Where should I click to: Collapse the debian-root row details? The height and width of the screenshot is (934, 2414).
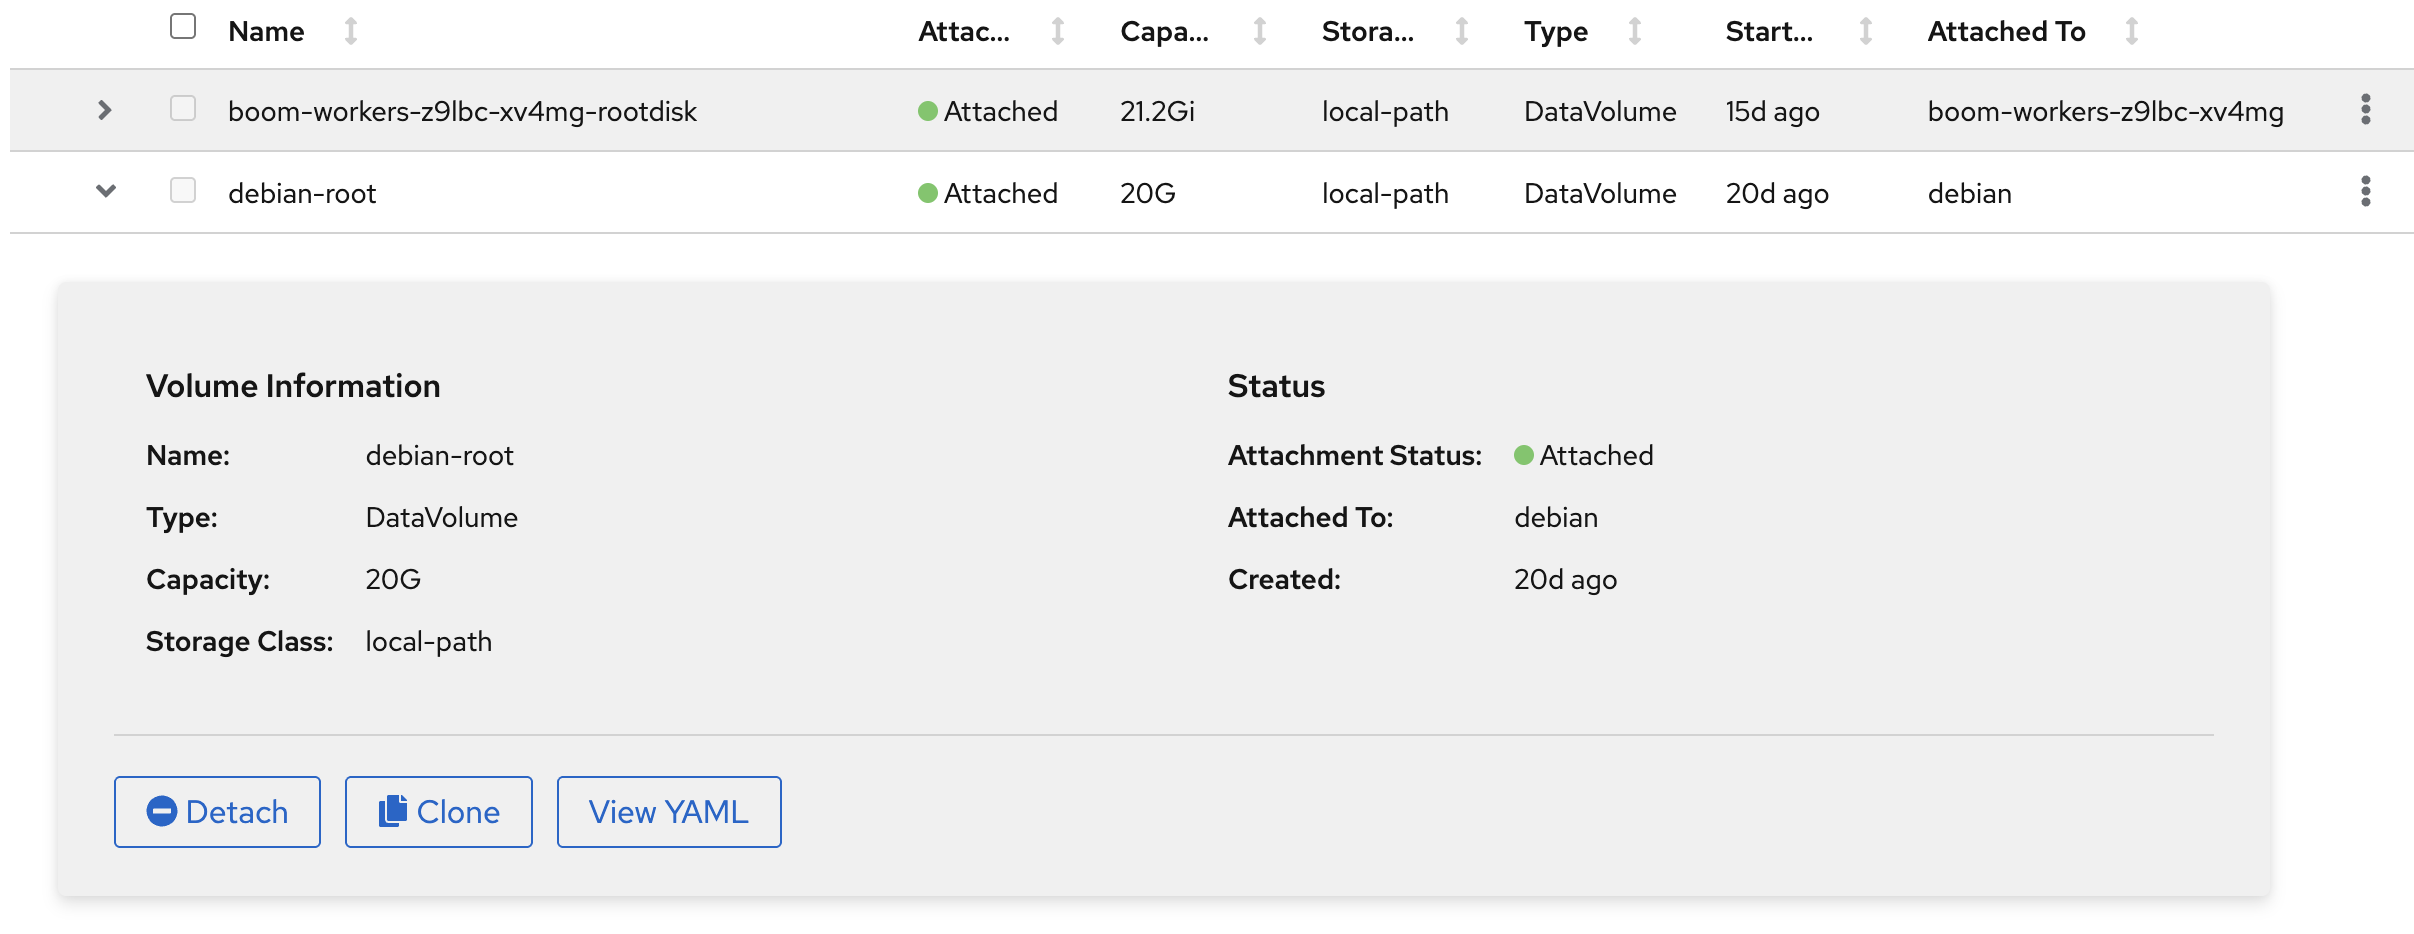click(x=105, y=191)
